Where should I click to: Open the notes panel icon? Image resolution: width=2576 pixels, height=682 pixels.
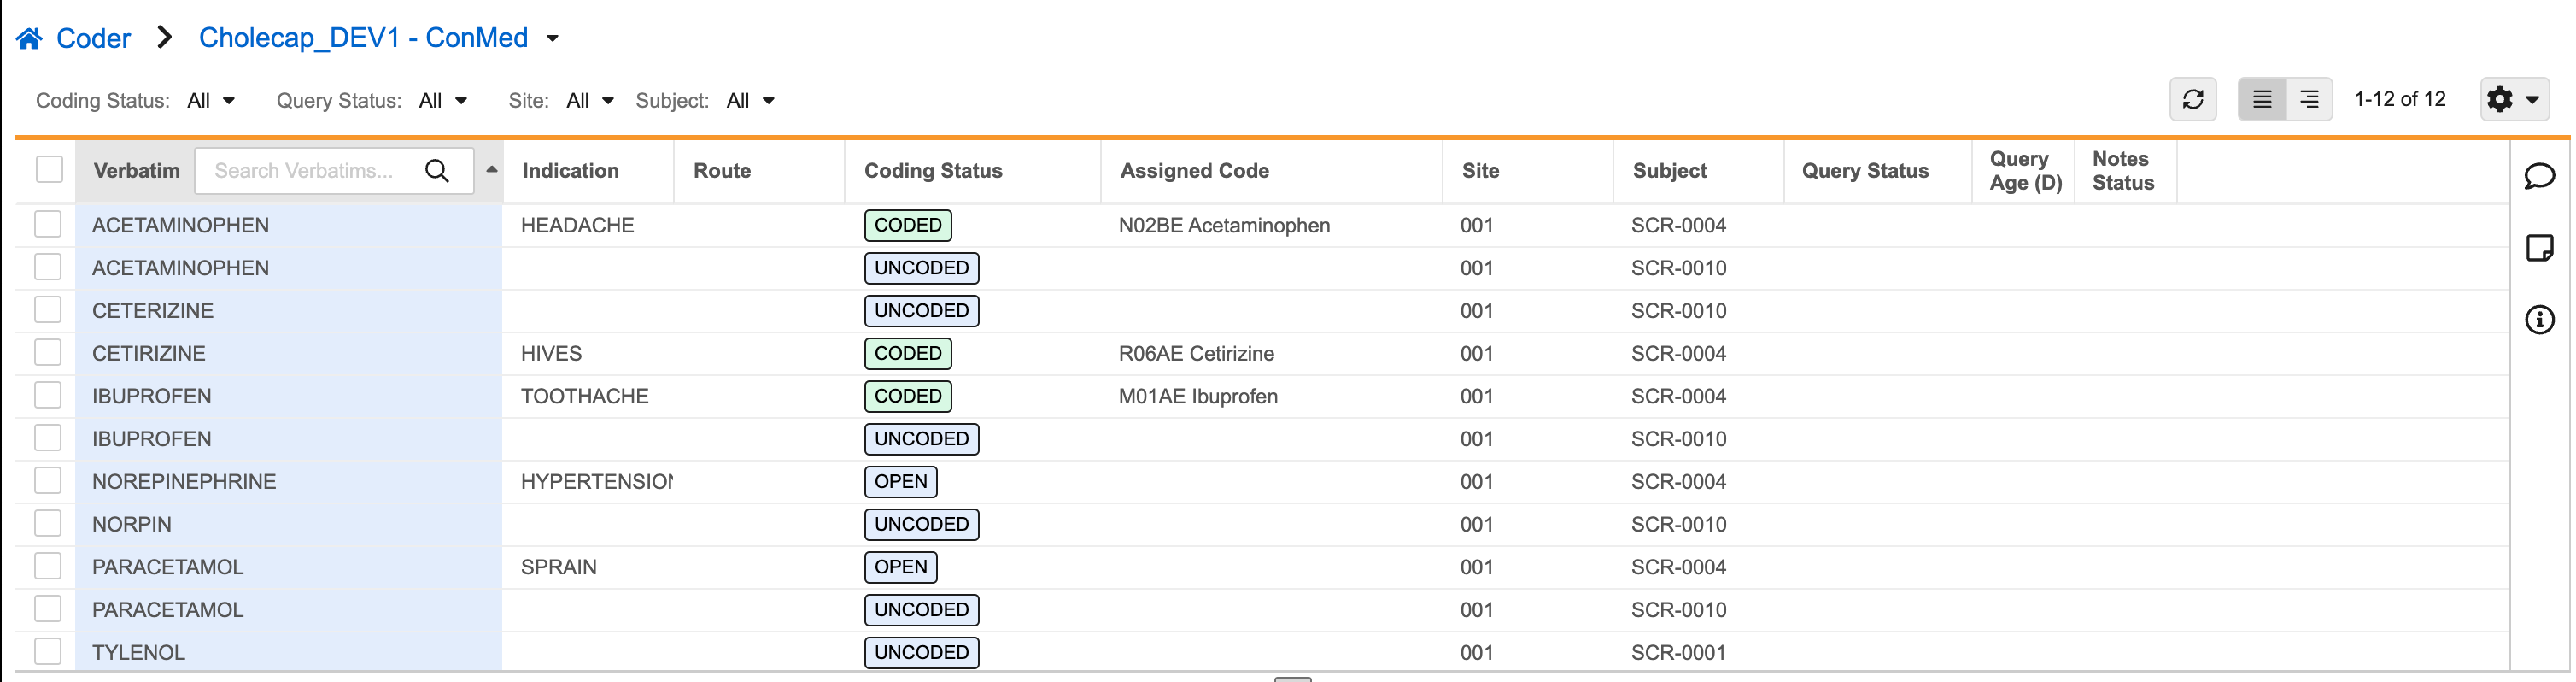pos(2539,248)
